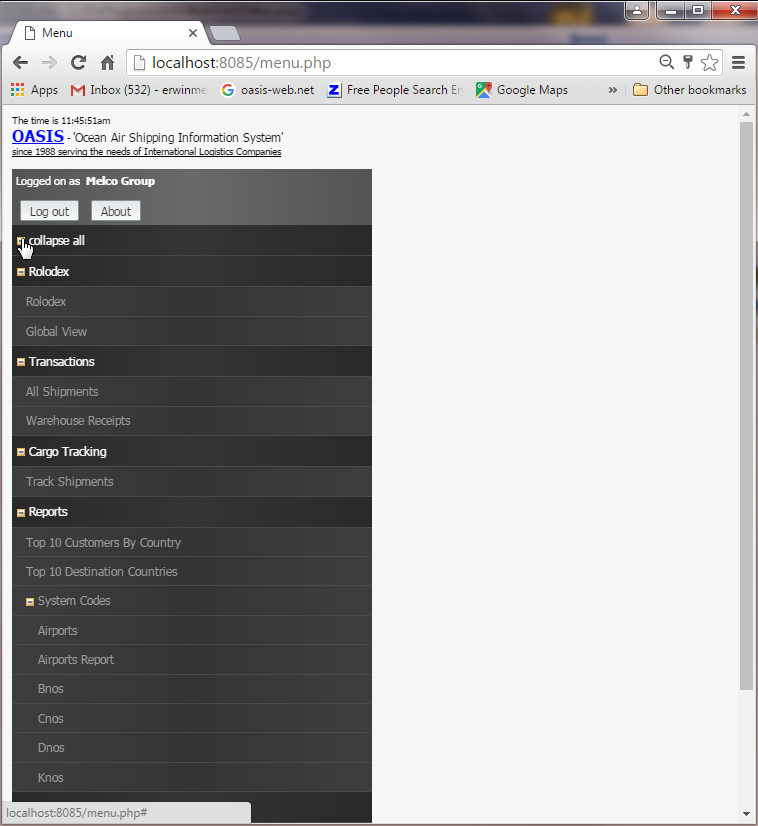Click the 'Melco Group' logged-on name
Screen dimensions: 758x826
point(120,181)
